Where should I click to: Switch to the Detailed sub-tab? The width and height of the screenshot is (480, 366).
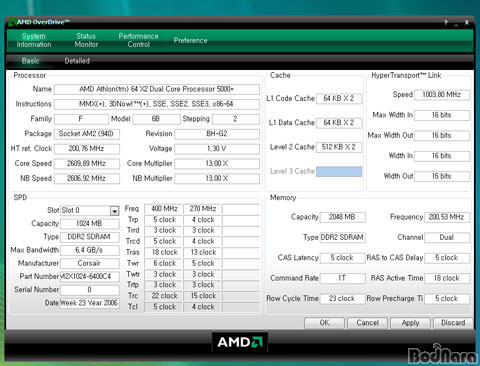[x=77, y=61]
